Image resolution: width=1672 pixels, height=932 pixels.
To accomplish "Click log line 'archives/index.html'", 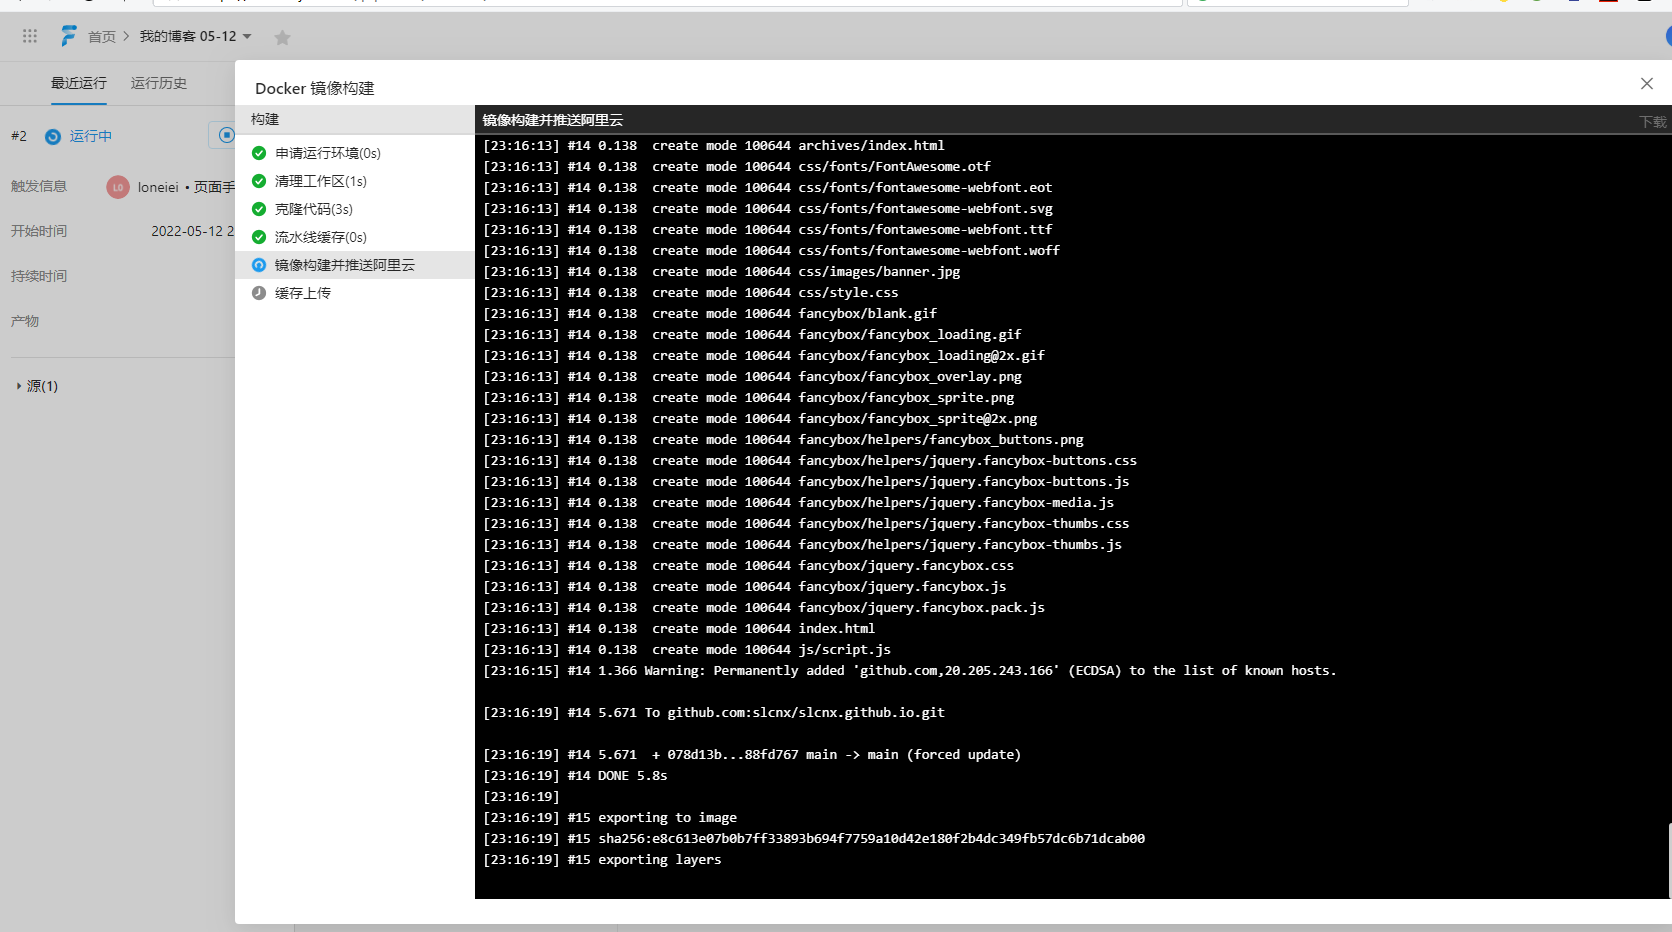I will [x=714, y=146].
